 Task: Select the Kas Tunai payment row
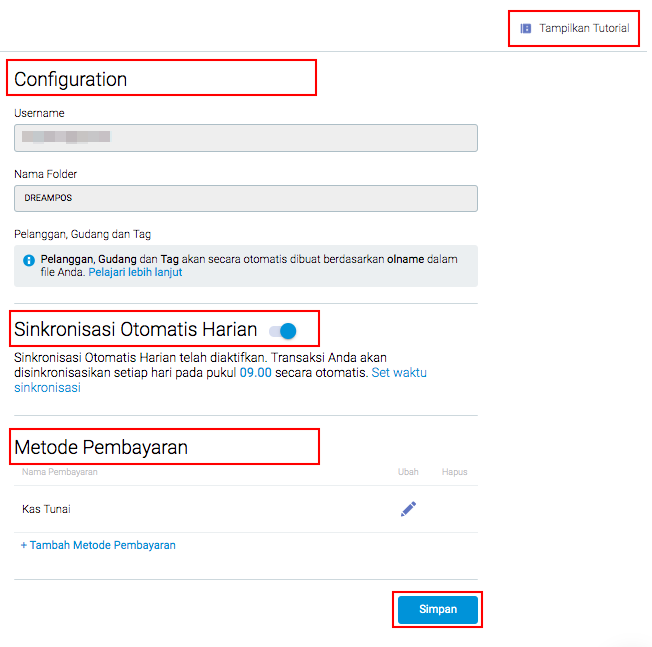(x=47, y=509)
